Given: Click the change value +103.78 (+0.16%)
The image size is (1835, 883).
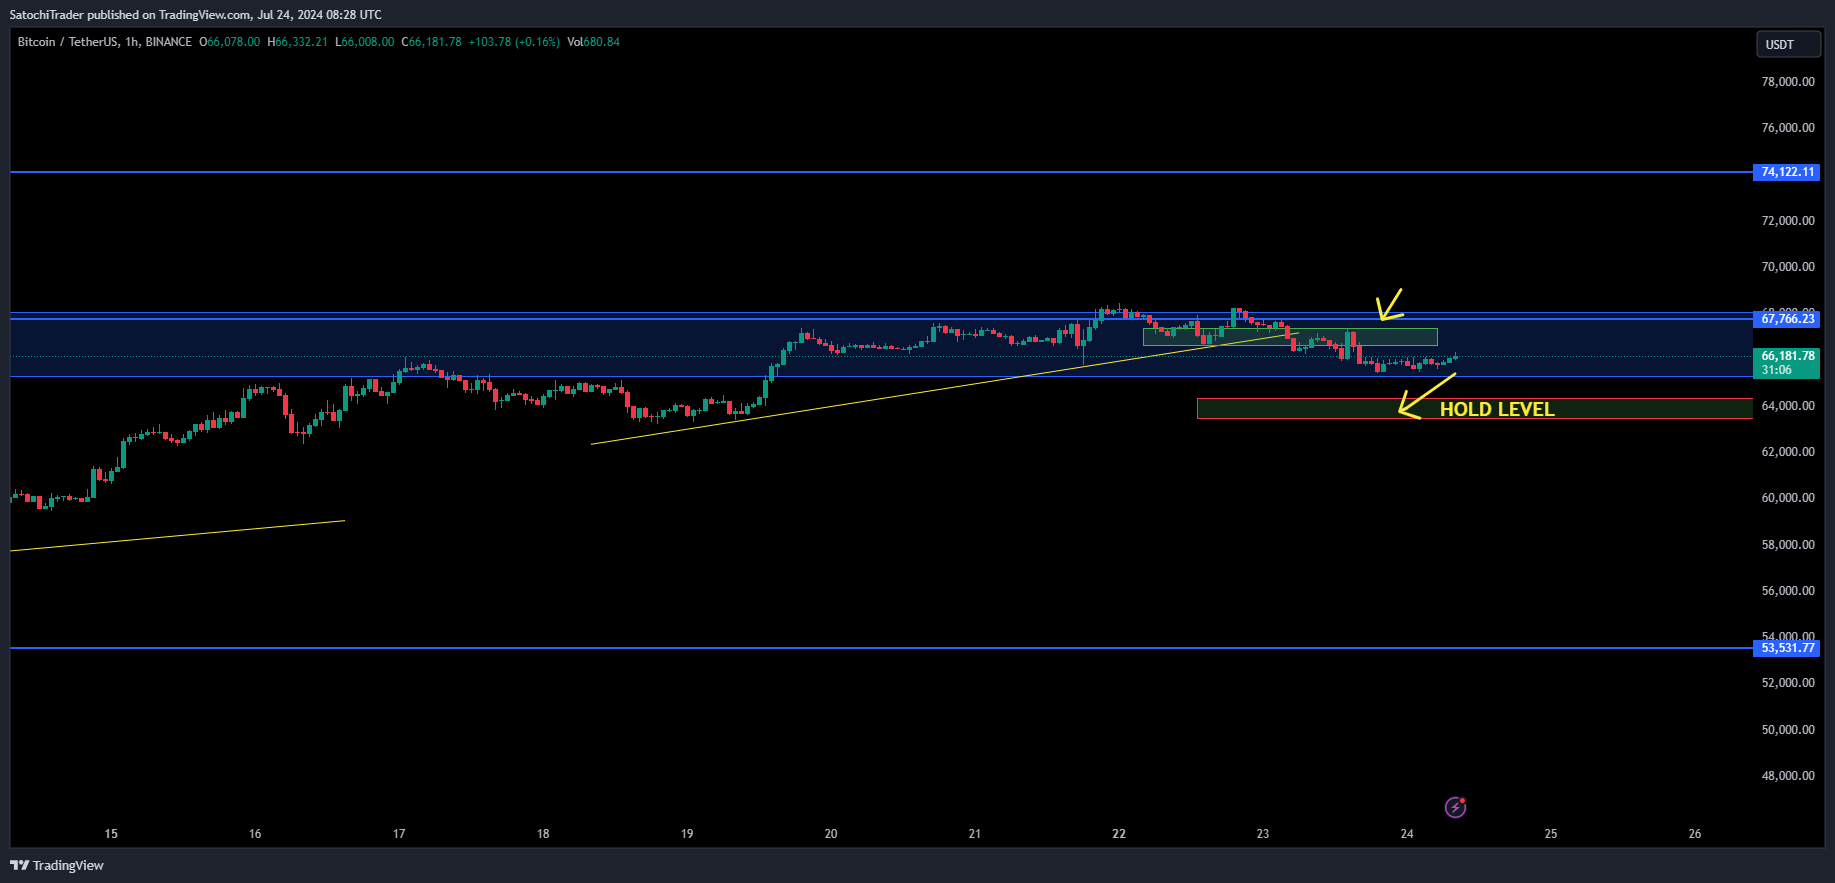Looking at the screenshot, I should click(514, 42).
